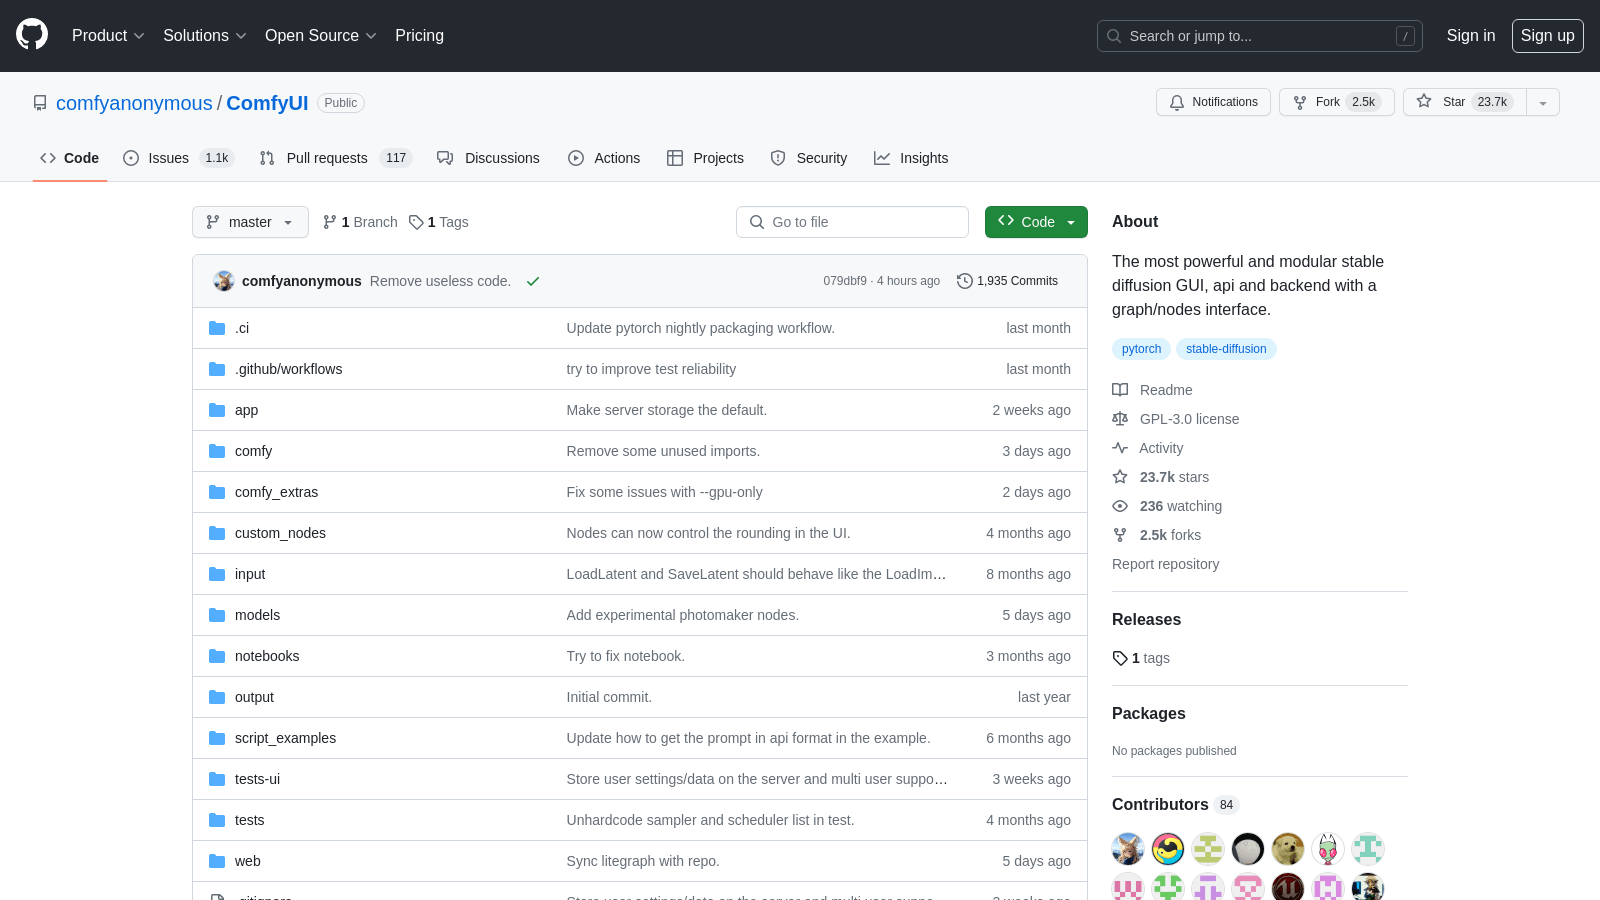Open the pytorch topic tag
This screenshot has width=1600, height=900.
(x=1141, y=349)
